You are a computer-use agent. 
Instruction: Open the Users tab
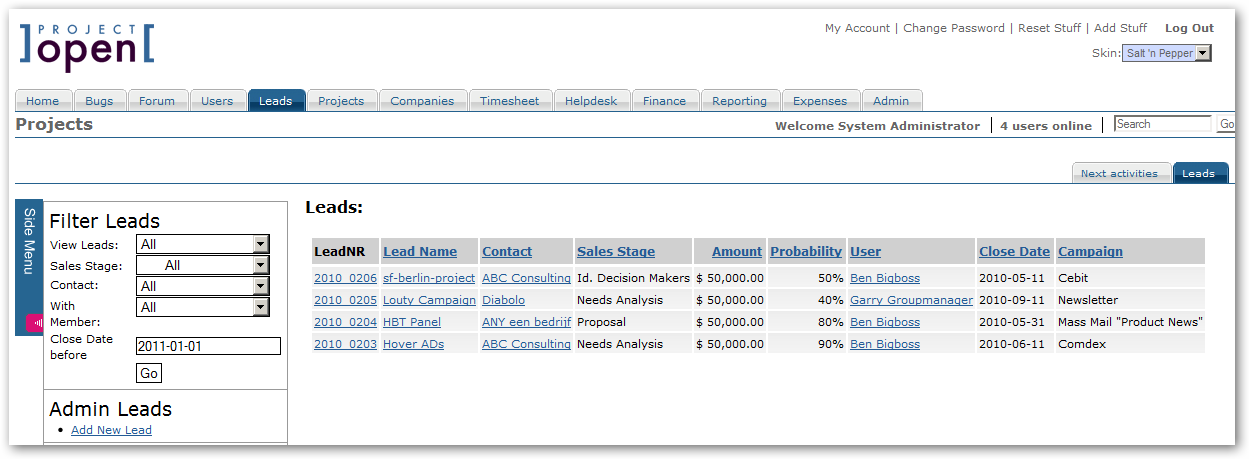click(x=217, y=101)
